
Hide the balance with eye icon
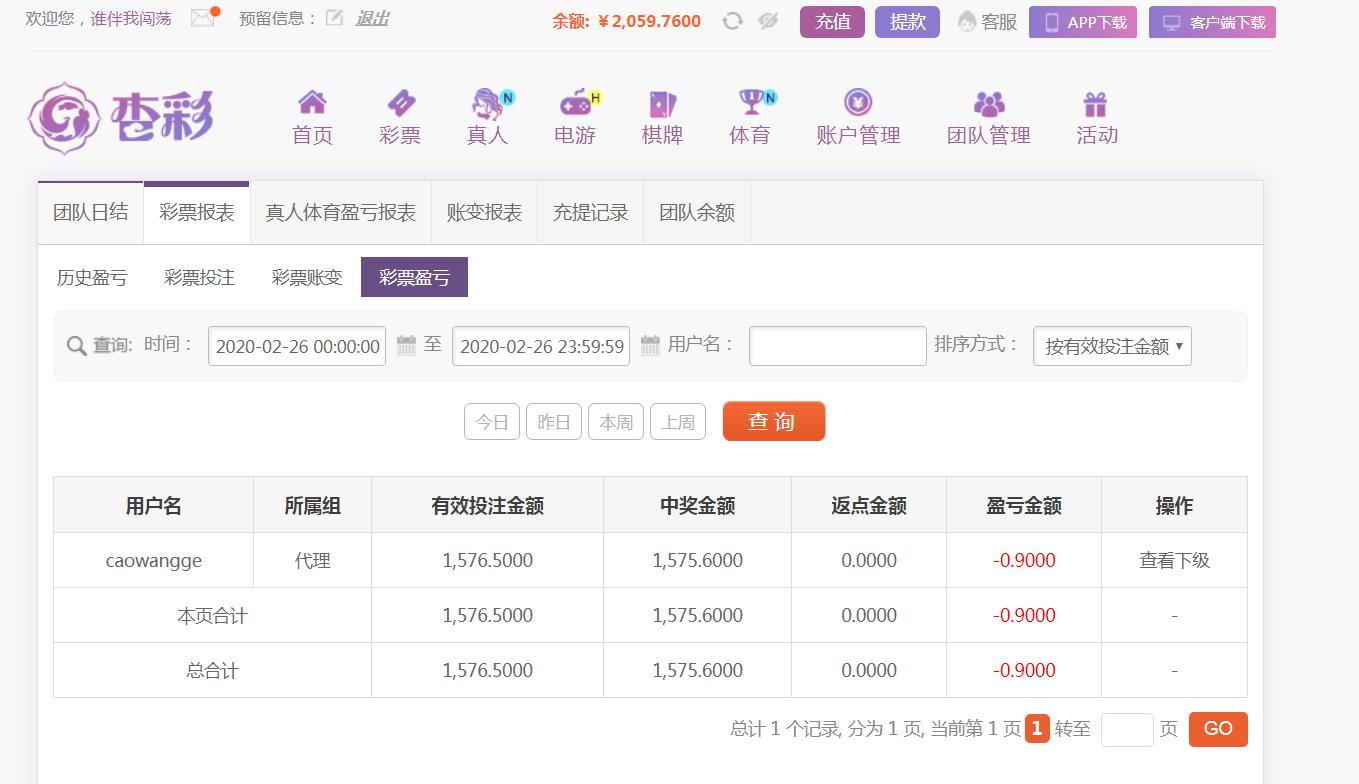[x=768, y=21]
